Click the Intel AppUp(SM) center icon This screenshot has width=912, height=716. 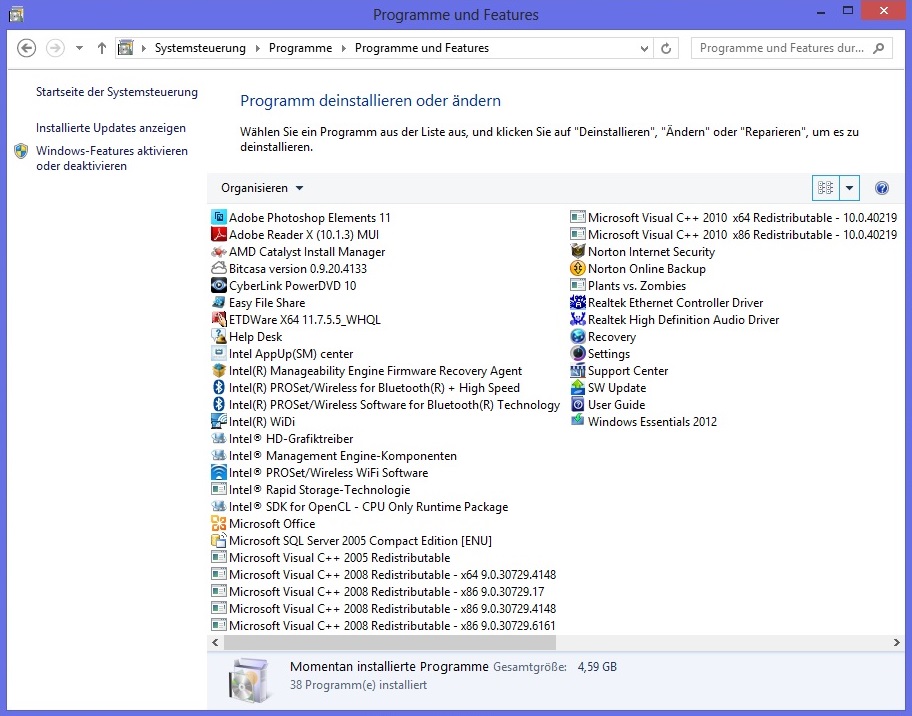point(219,354)
